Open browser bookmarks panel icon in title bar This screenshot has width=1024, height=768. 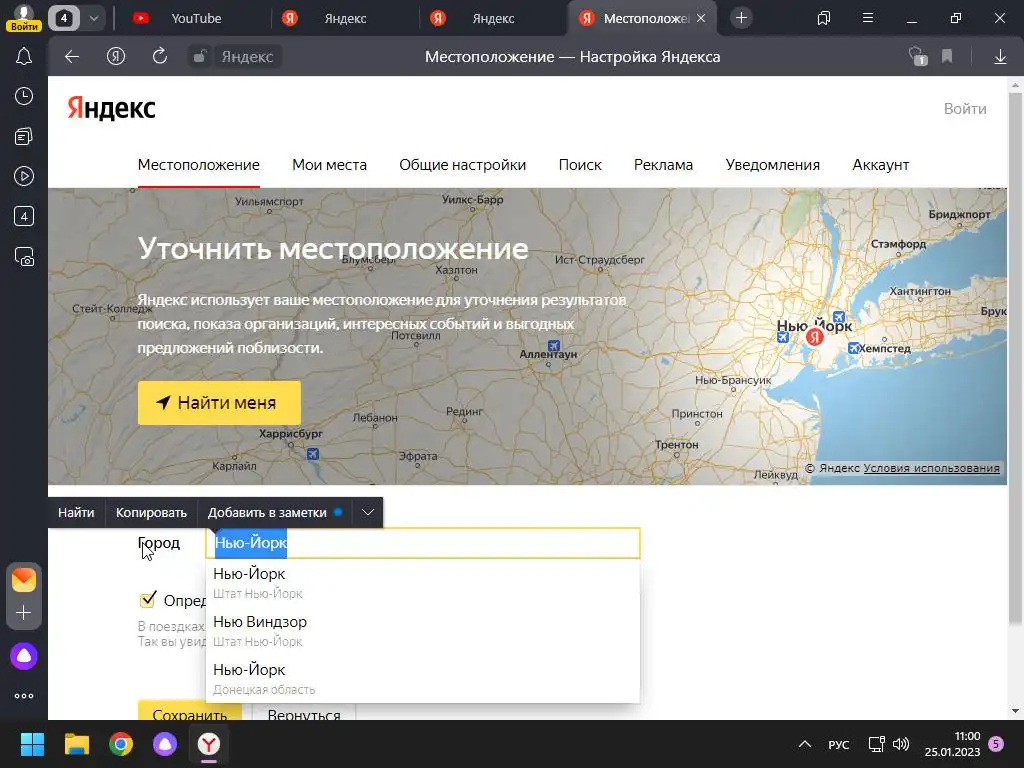coord(824,18)
